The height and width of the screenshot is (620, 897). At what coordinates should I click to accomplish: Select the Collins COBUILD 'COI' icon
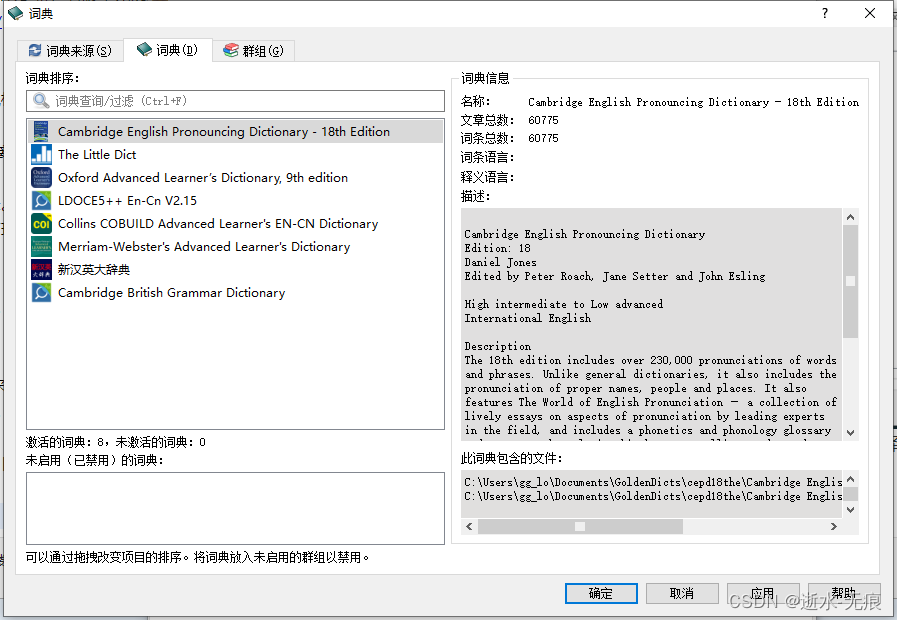40,223
